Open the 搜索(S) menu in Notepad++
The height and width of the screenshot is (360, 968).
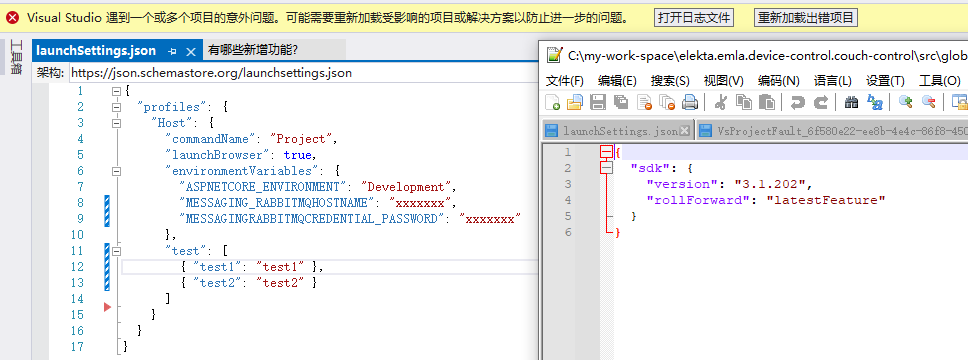(x=670, y=81)
